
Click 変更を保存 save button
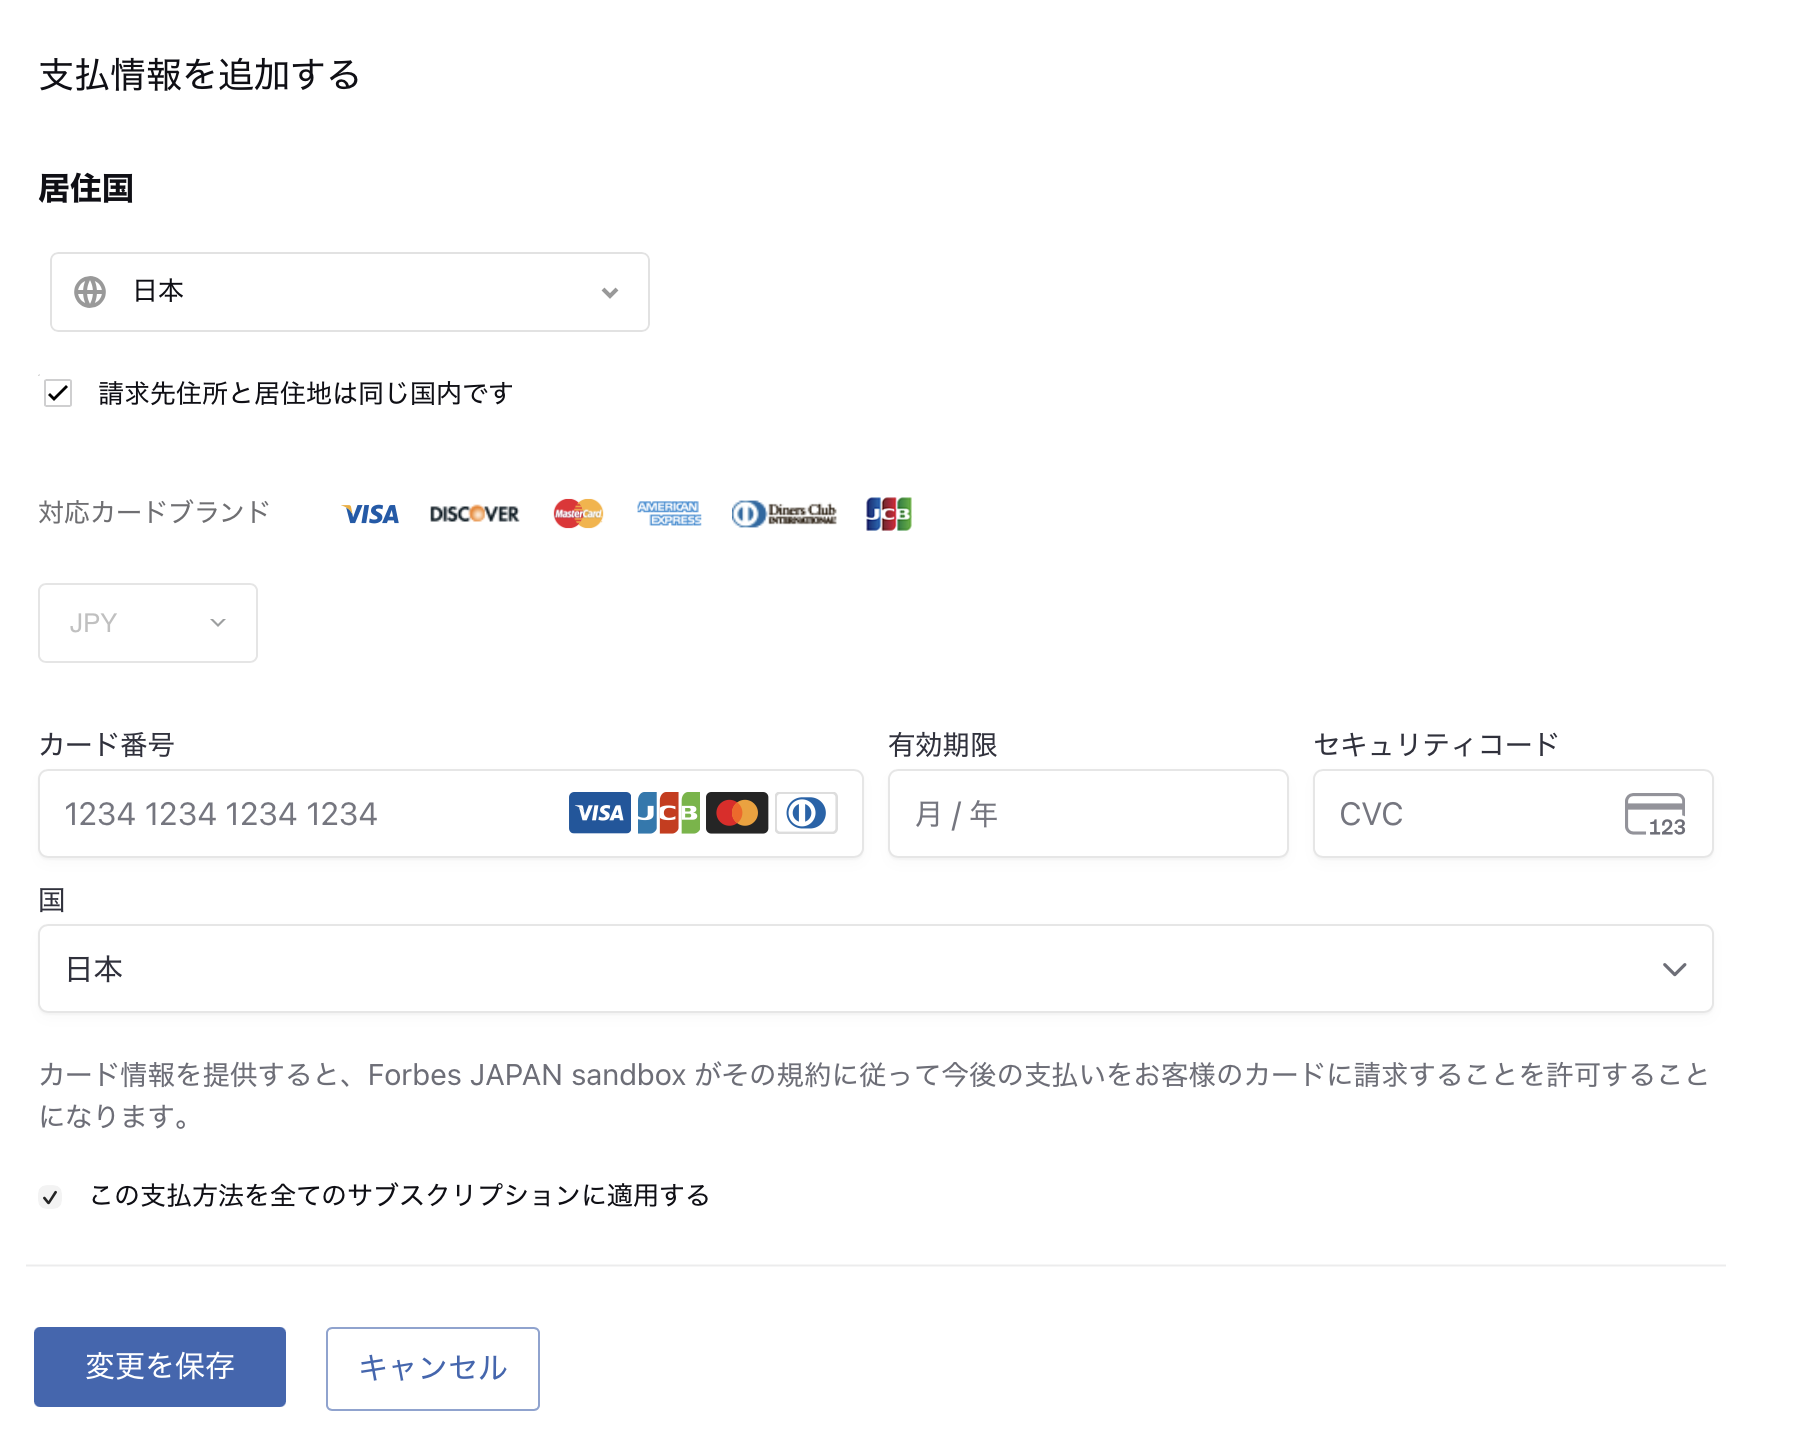click(x=160, y=1367)
